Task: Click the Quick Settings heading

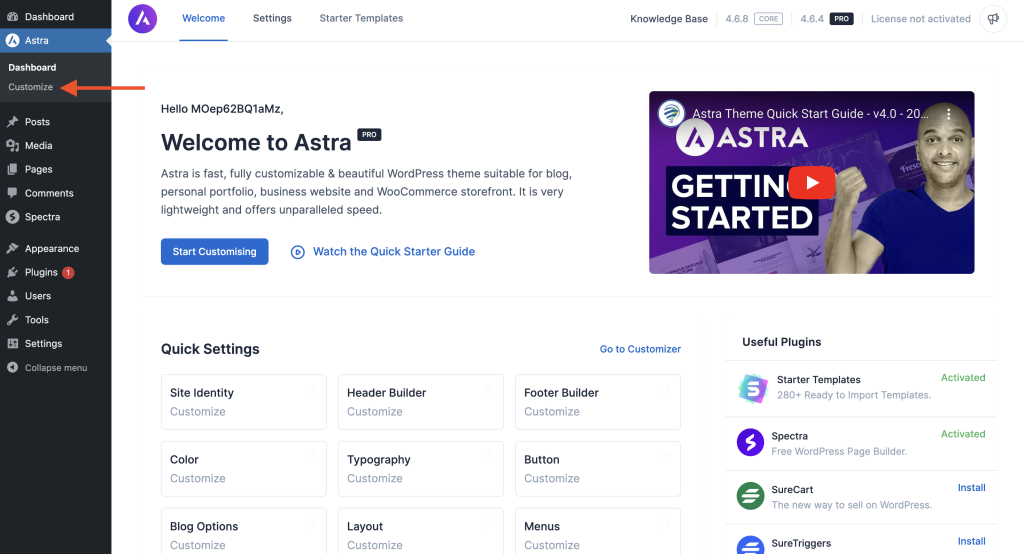Action: click(x=210, y=349)
